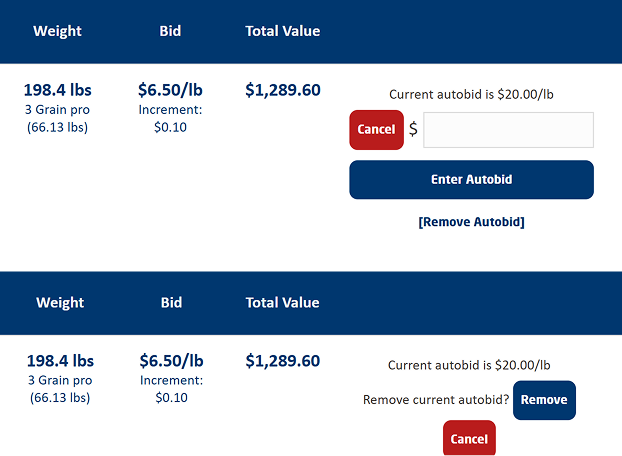Image resolution: width=622 pixels, height=456 pixels.
Task: Select the $1,289.60 total in the upper table
Action: pyautogui.click(x=283, y=90)
